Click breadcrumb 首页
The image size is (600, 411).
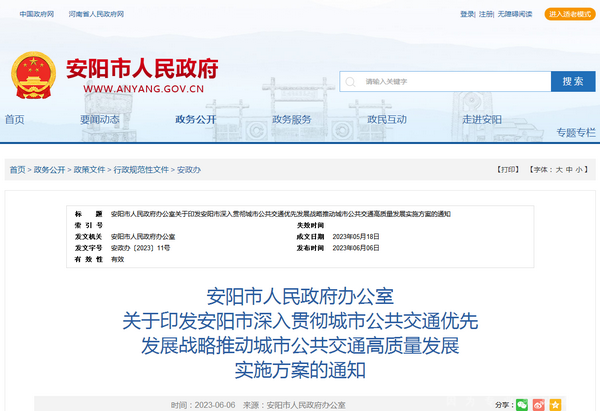point(17,170)
